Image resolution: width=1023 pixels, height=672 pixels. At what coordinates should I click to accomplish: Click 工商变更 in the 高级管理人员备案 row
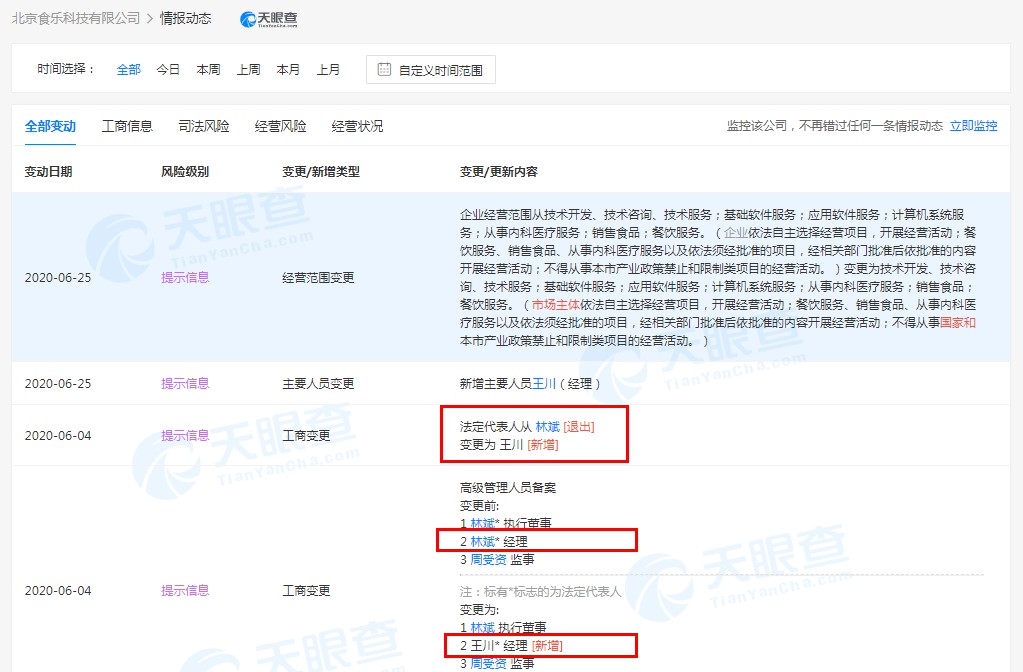point(306,590)
